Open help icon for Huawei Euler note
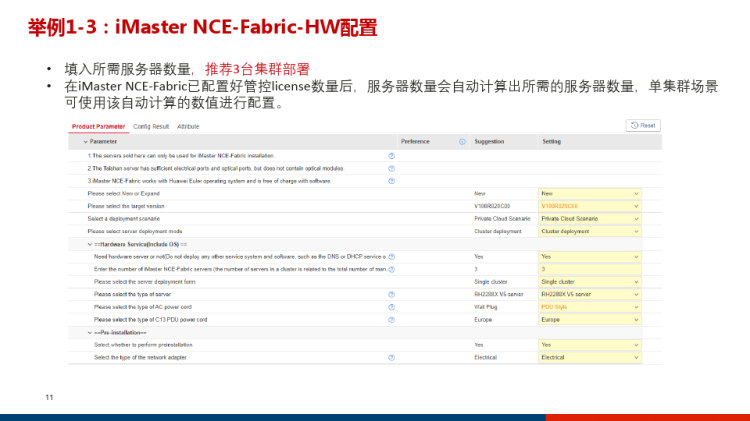 point(391,181)
